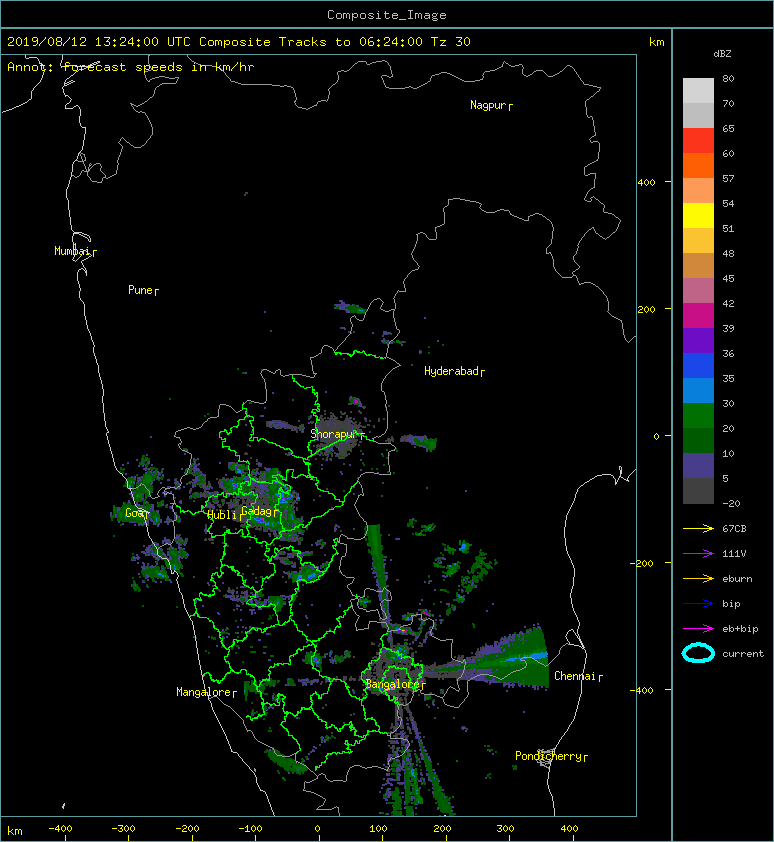
Task: Click the 42 dBZ magenta color swatch
Action: pyautogui.click(x=698, y=315)
